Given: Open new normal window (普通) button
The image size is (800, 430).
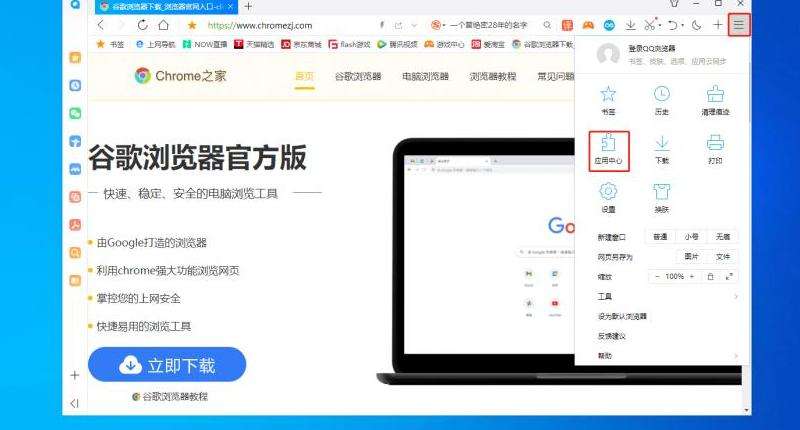Looking at the screenshot, I should pyautogui.click(x=660, y=237).
